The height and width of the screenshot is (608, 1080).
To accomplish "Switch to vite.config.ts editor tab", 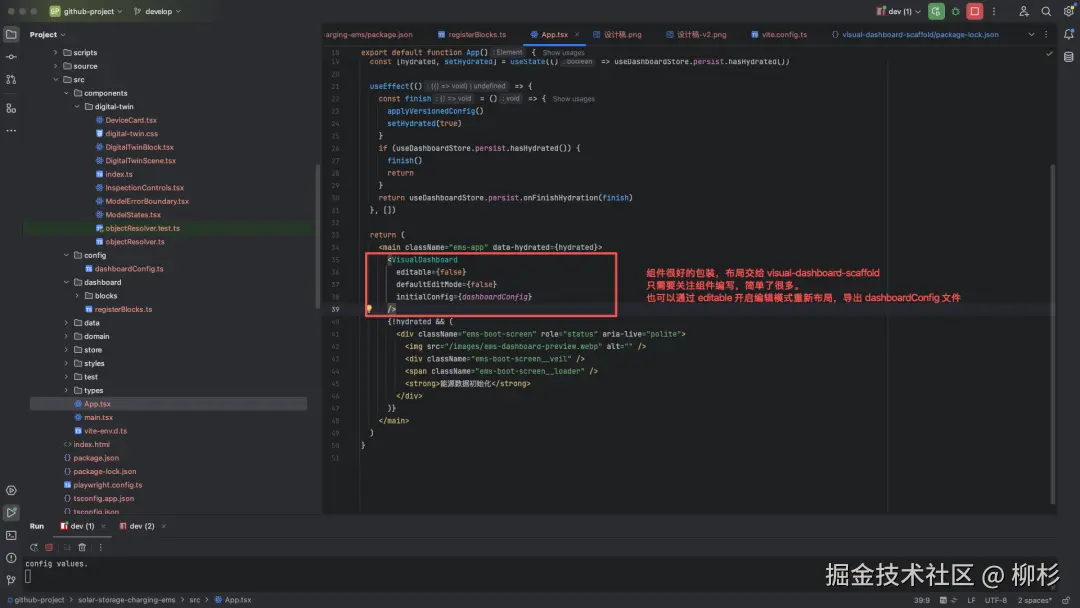I will coord(779,34).
